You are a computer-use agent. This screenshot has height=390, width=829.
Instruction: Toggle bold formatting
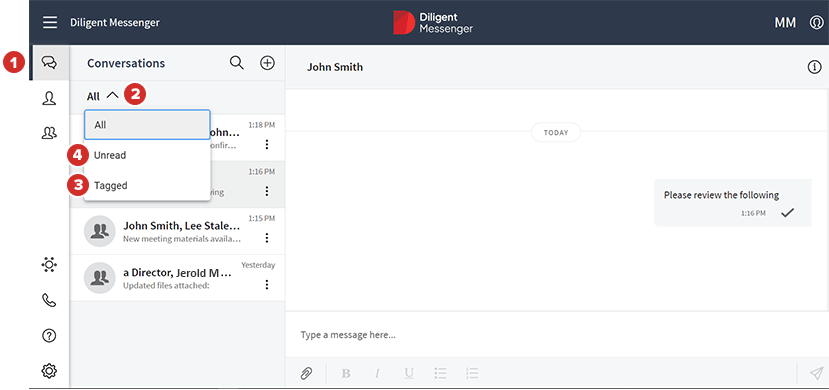point(346,374)
